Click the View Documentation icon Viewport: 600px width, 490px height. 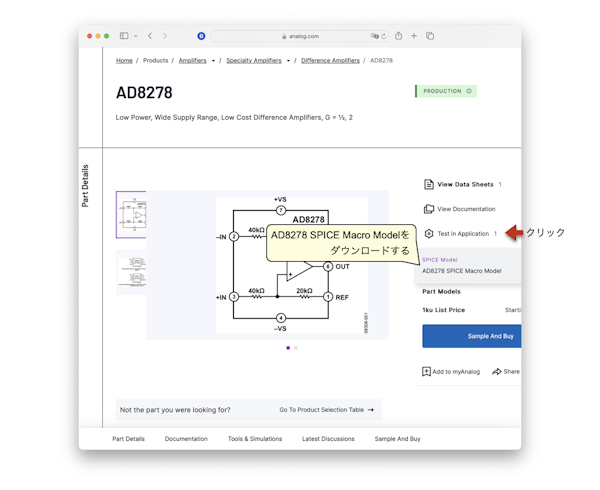point(428,209)
